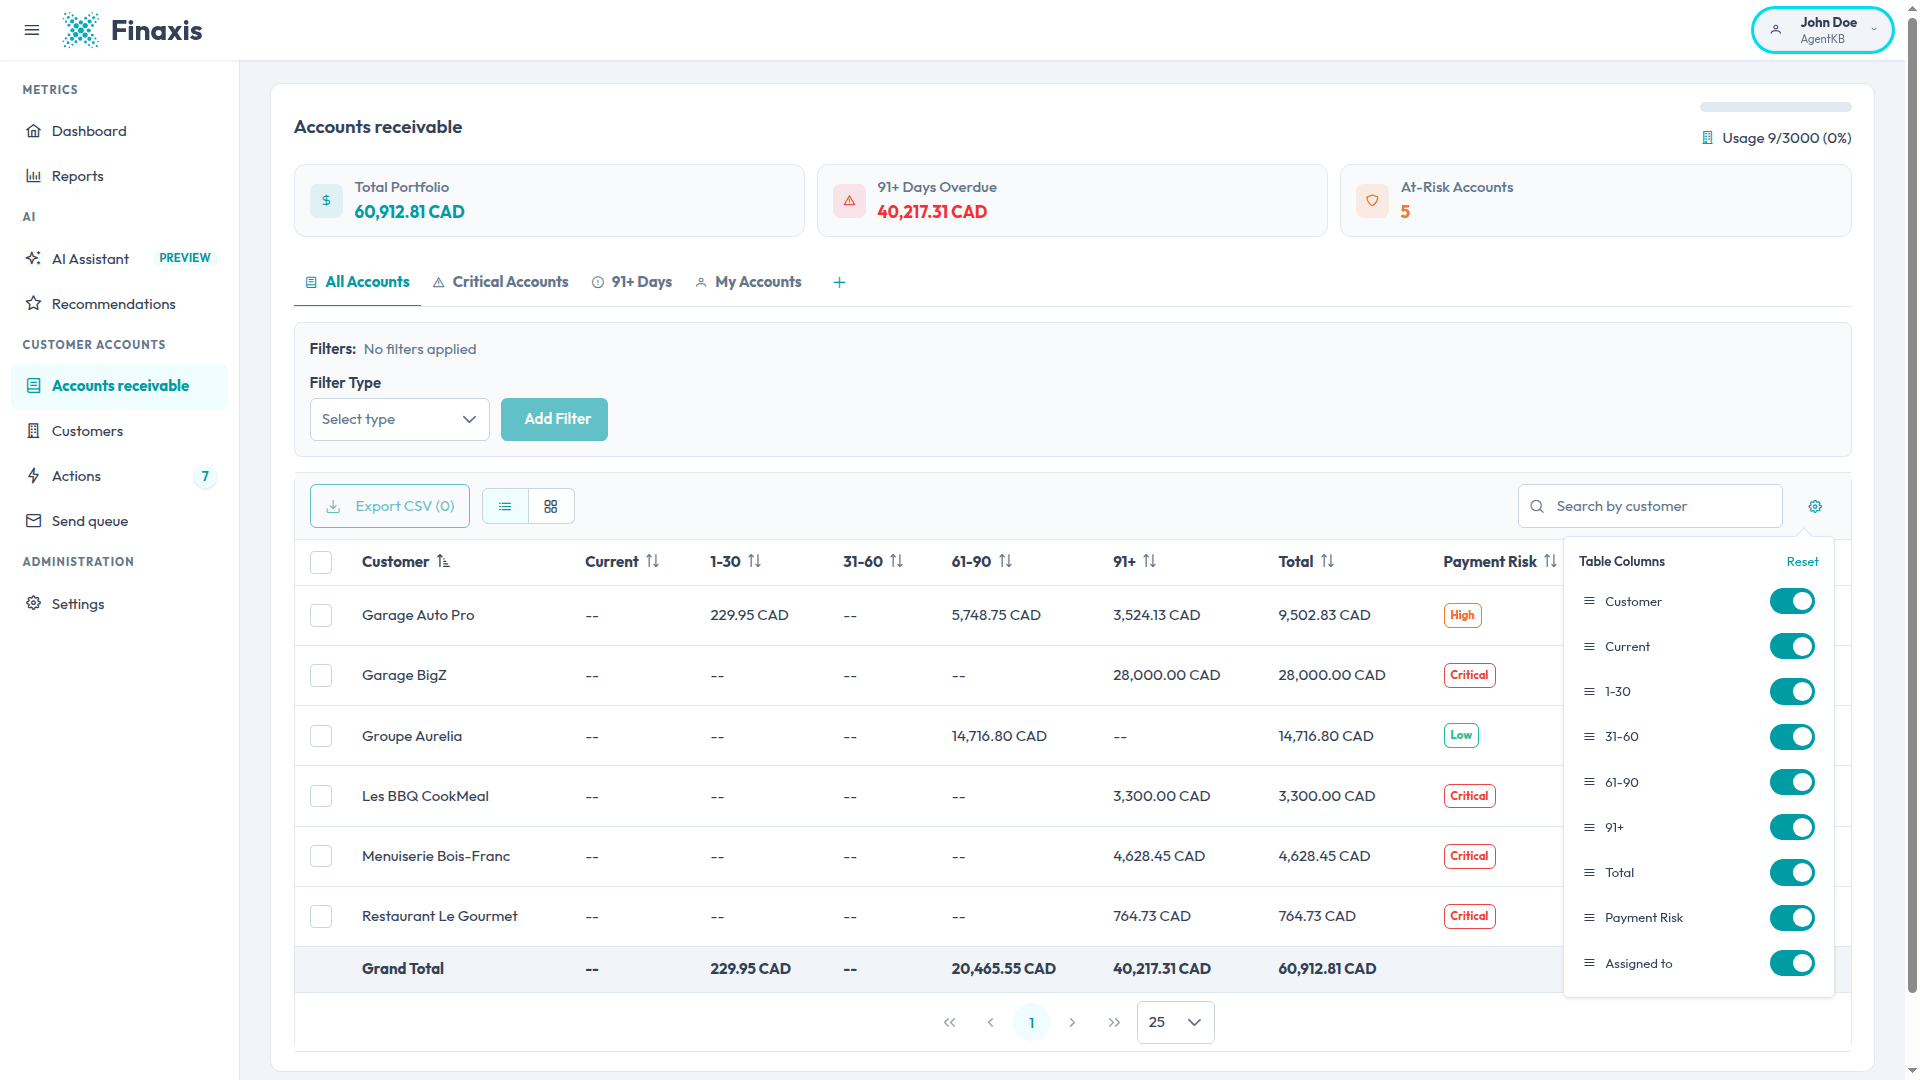Sort by 31-60 column sort icon

tap(896, 562)
